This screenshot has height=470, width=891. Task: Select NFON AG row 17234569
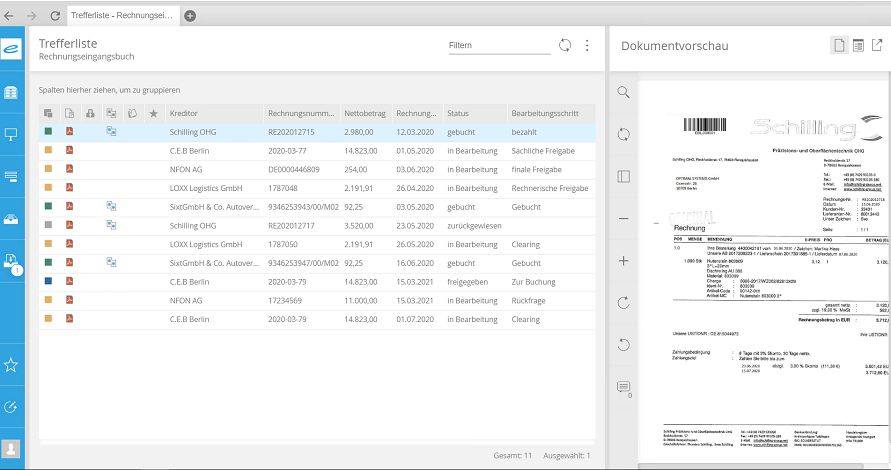pyautogui.click(x=317, y=301)
